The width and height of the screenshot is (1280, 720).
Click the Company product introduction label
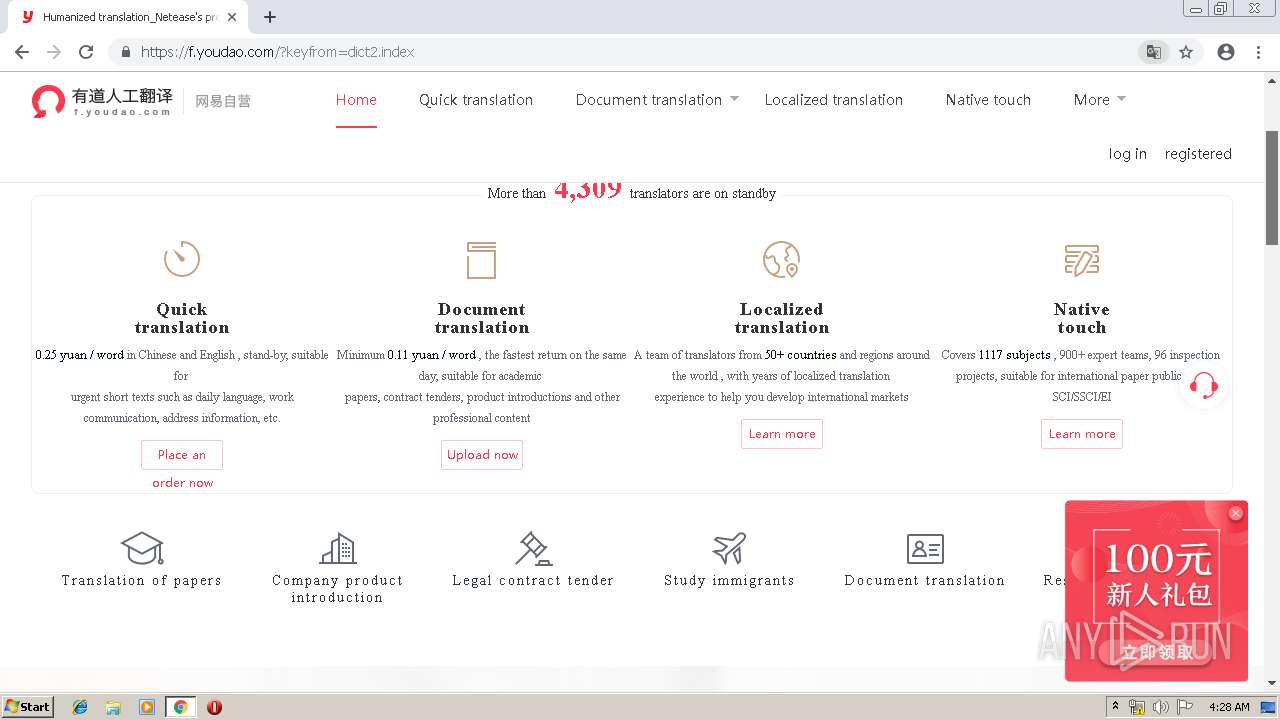tap(337, 589)
